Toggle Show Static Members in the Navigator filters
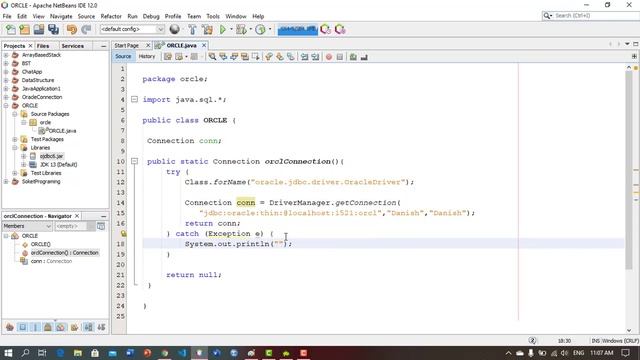This screenshot has height=360, width=640. tap(35, 327)
